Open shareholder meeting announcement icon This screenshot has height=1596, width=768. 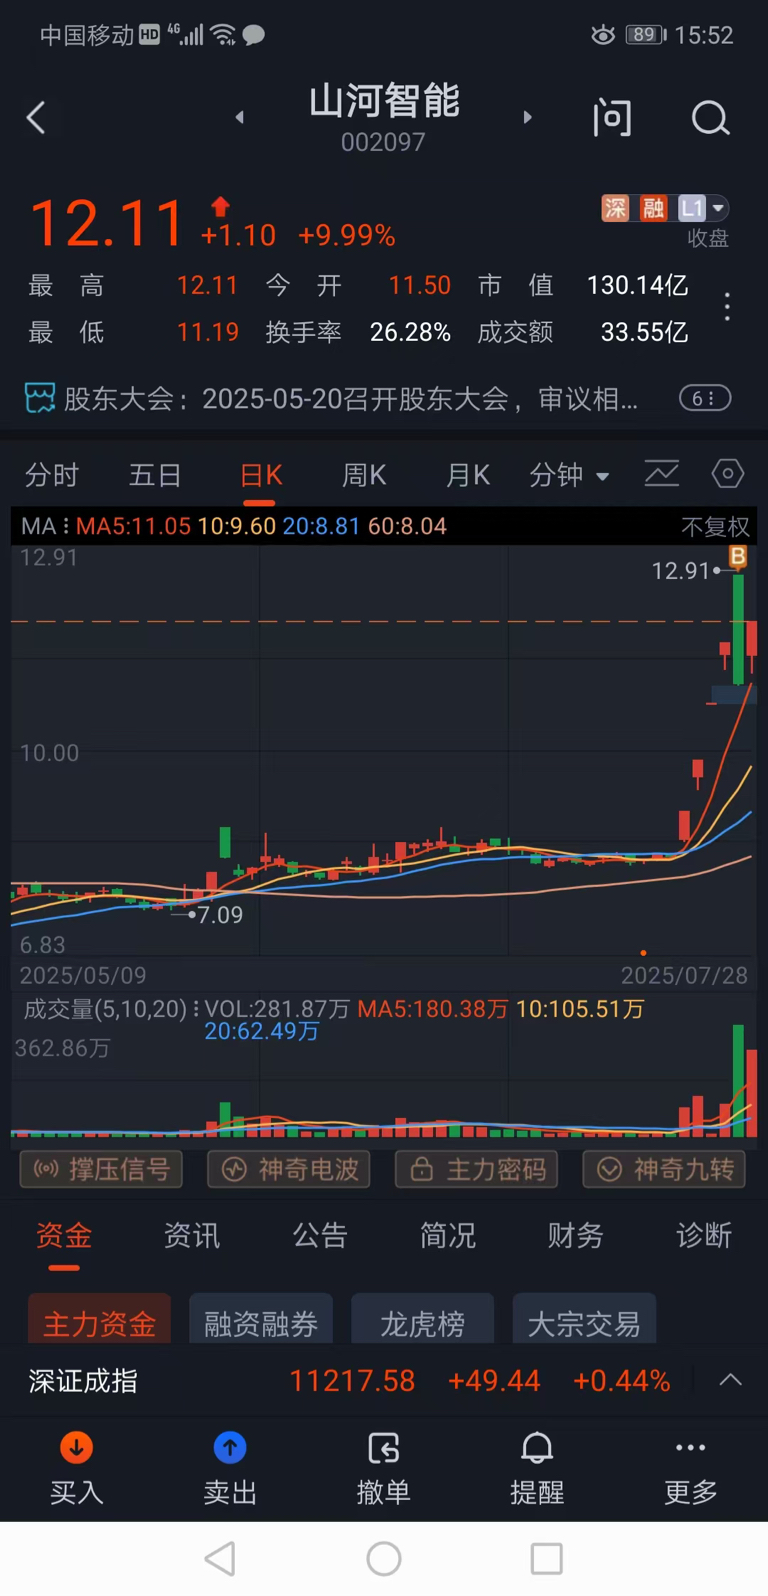click(40, 399)
